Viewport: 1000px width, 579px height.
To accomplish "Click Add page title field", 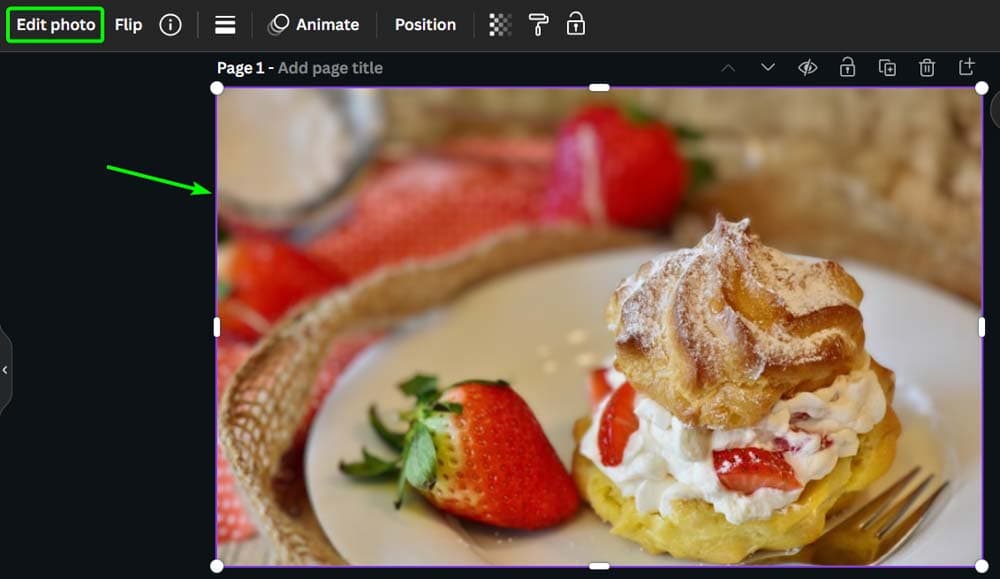I will (x=330, y=68).
